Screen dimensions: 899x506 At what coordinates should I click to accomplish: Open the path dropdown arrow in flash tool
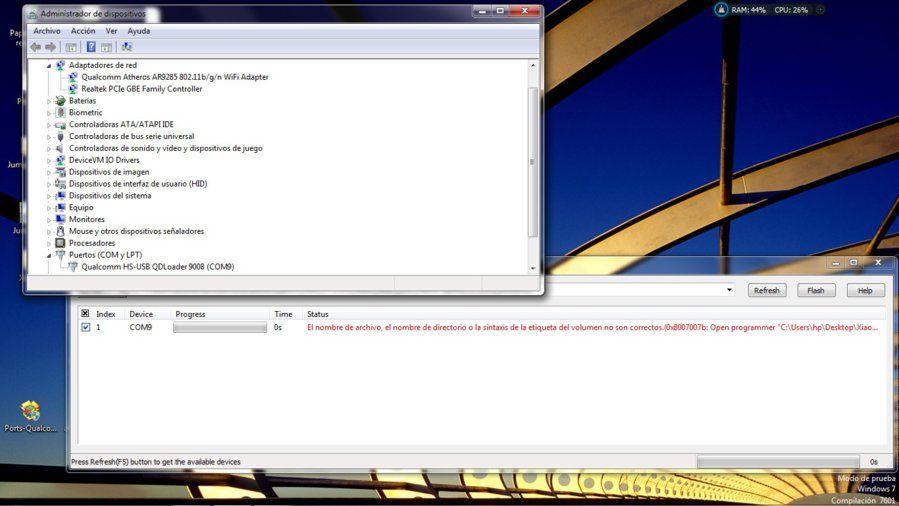[x=729, y=290]
